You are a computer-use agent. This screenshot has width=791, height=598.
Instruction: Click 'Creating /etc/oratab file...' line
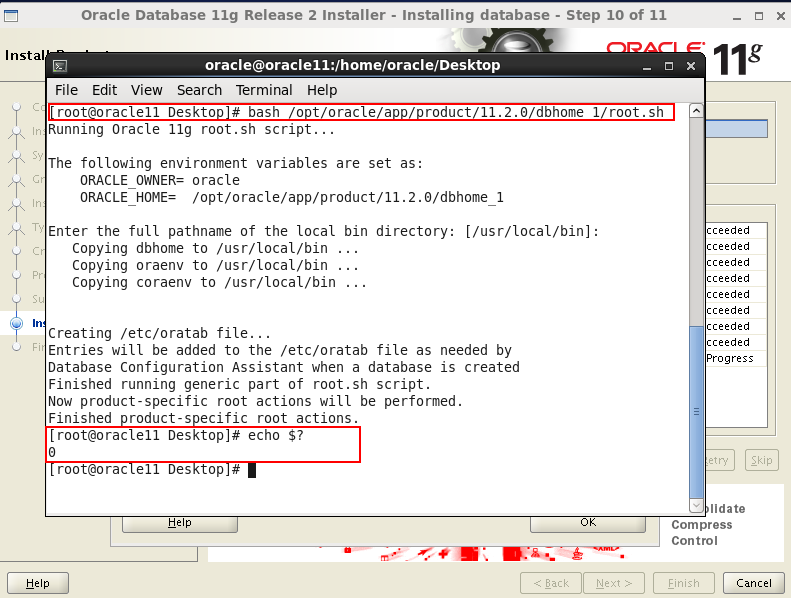(159, 334)
